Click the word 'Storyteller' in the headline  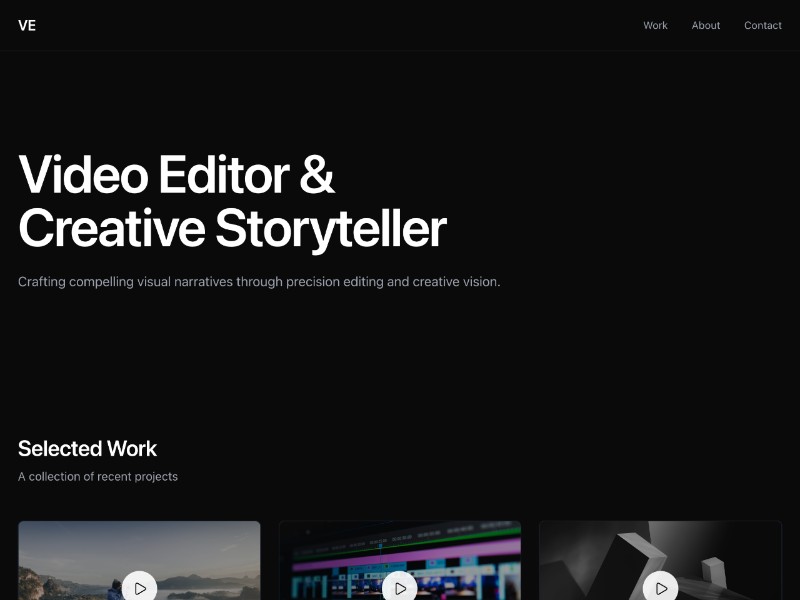pos(330,228)
